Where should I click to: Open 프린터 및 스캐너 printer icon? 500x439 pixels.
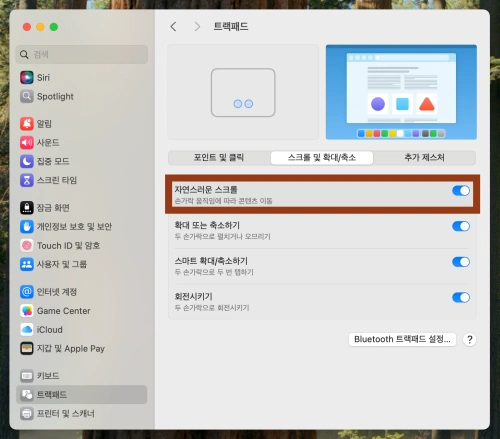[x=27, y=414]
